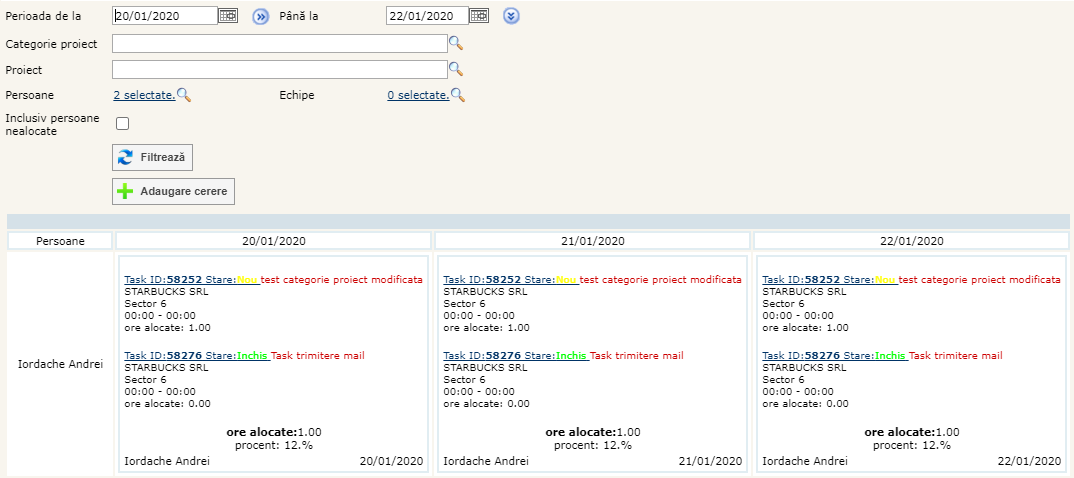The width and height of the screenshot is (1074, 478).
Task: Click the double-arrow next period icon
Action: point(260,16)
